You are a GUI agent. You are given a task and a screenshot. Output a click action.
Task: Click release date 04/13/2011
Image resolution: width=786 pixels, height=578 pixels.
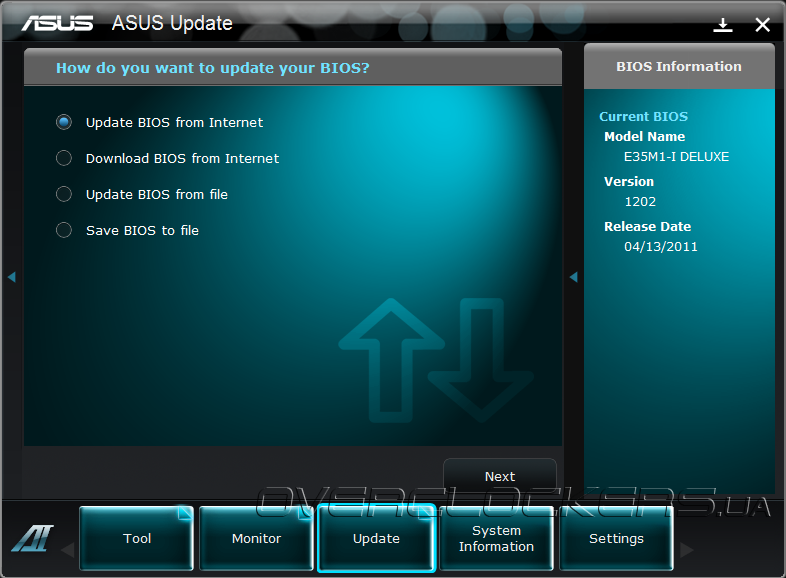[661, 247]
